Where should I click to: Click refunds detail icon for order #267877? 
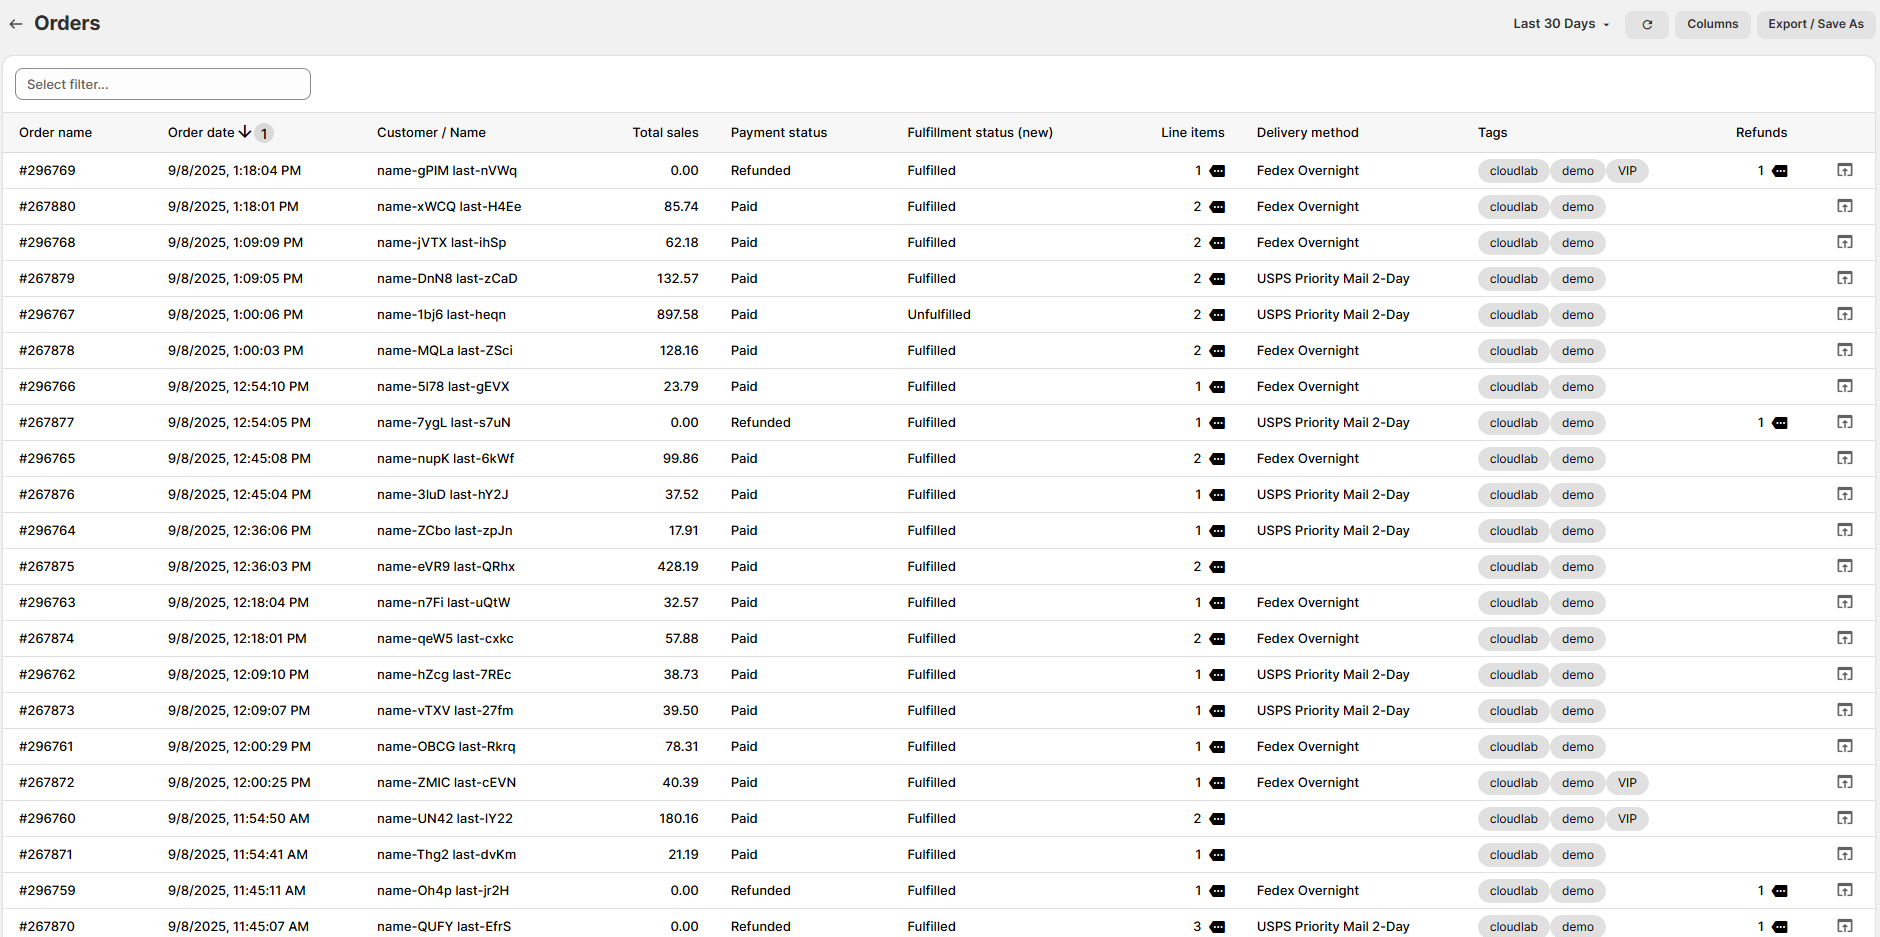click(1780, 423)
